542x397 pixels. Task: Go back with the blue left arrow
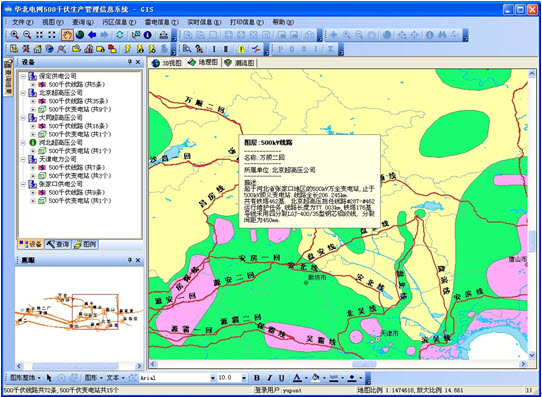click(92, 35)
